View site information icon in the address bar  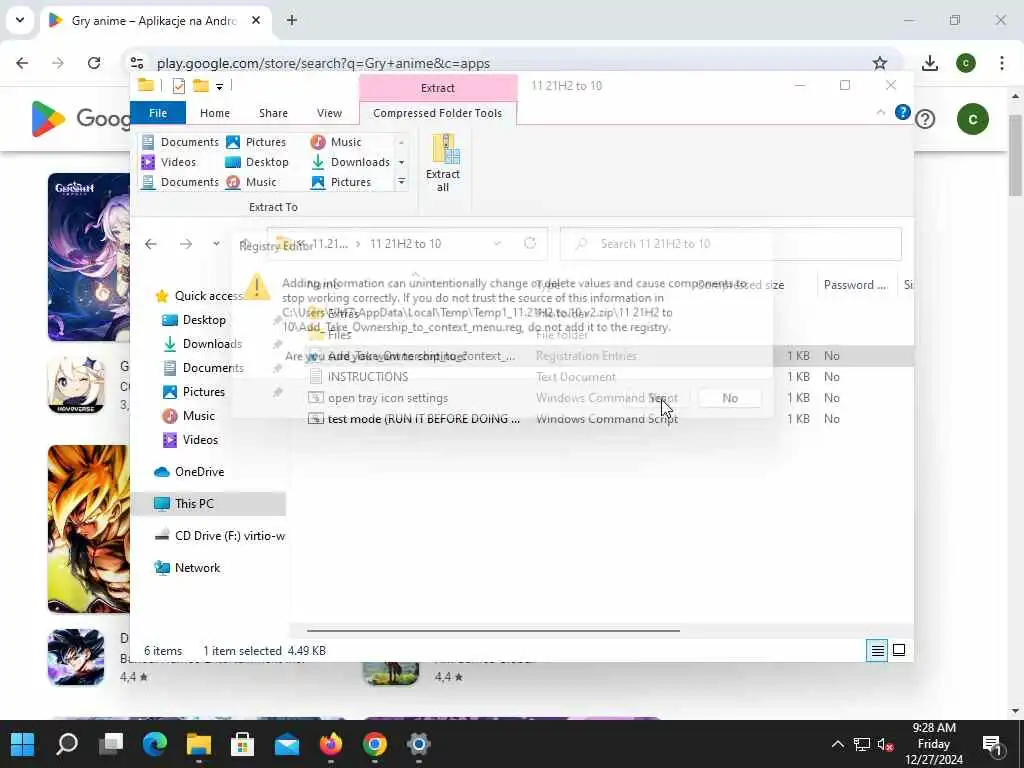click(137, 63)
